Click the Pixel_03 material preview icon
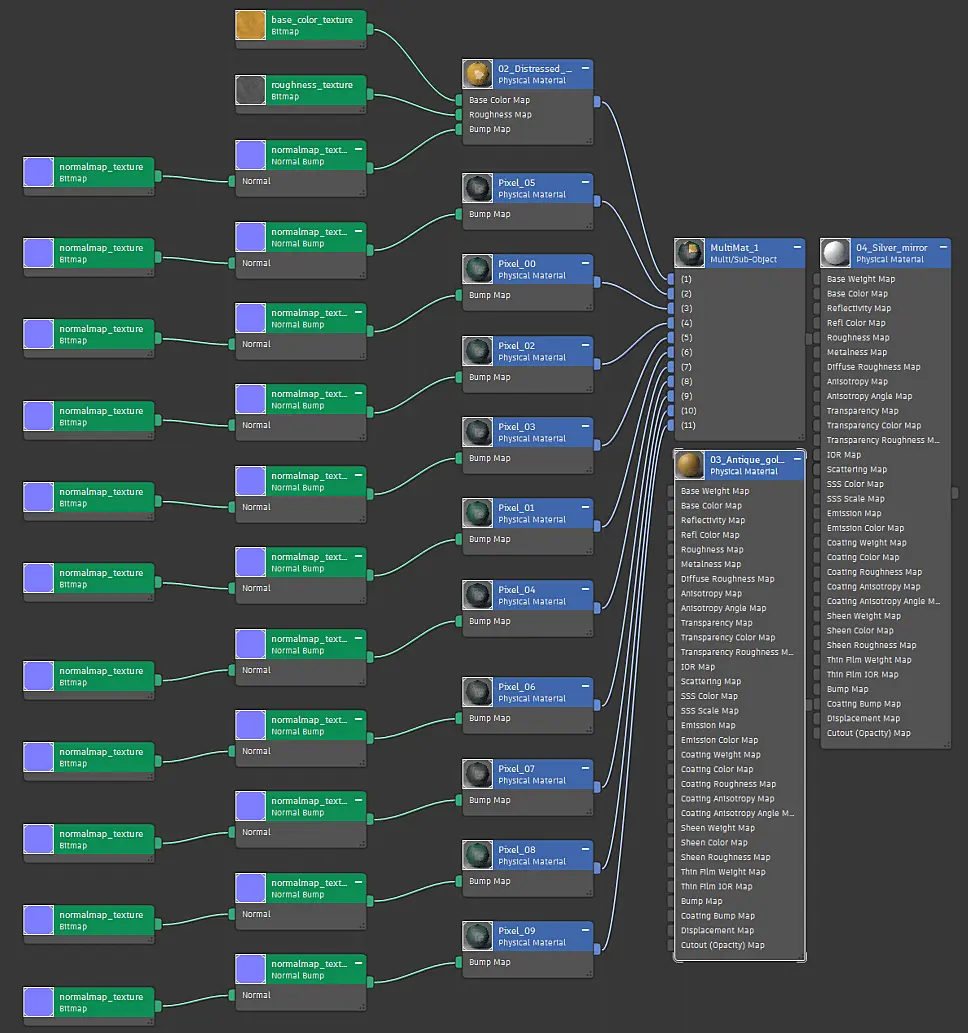 [x=478, y=432]
